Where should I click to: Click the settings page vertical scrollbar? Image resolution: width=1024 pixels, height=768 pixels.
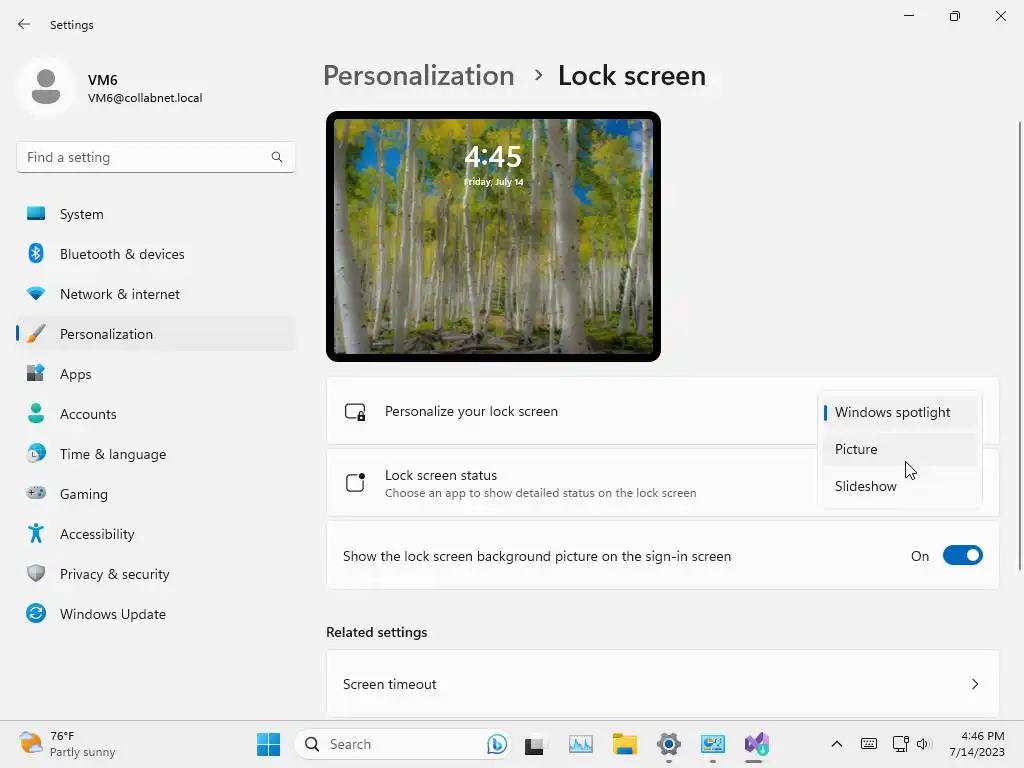[x=1019, y=346]
